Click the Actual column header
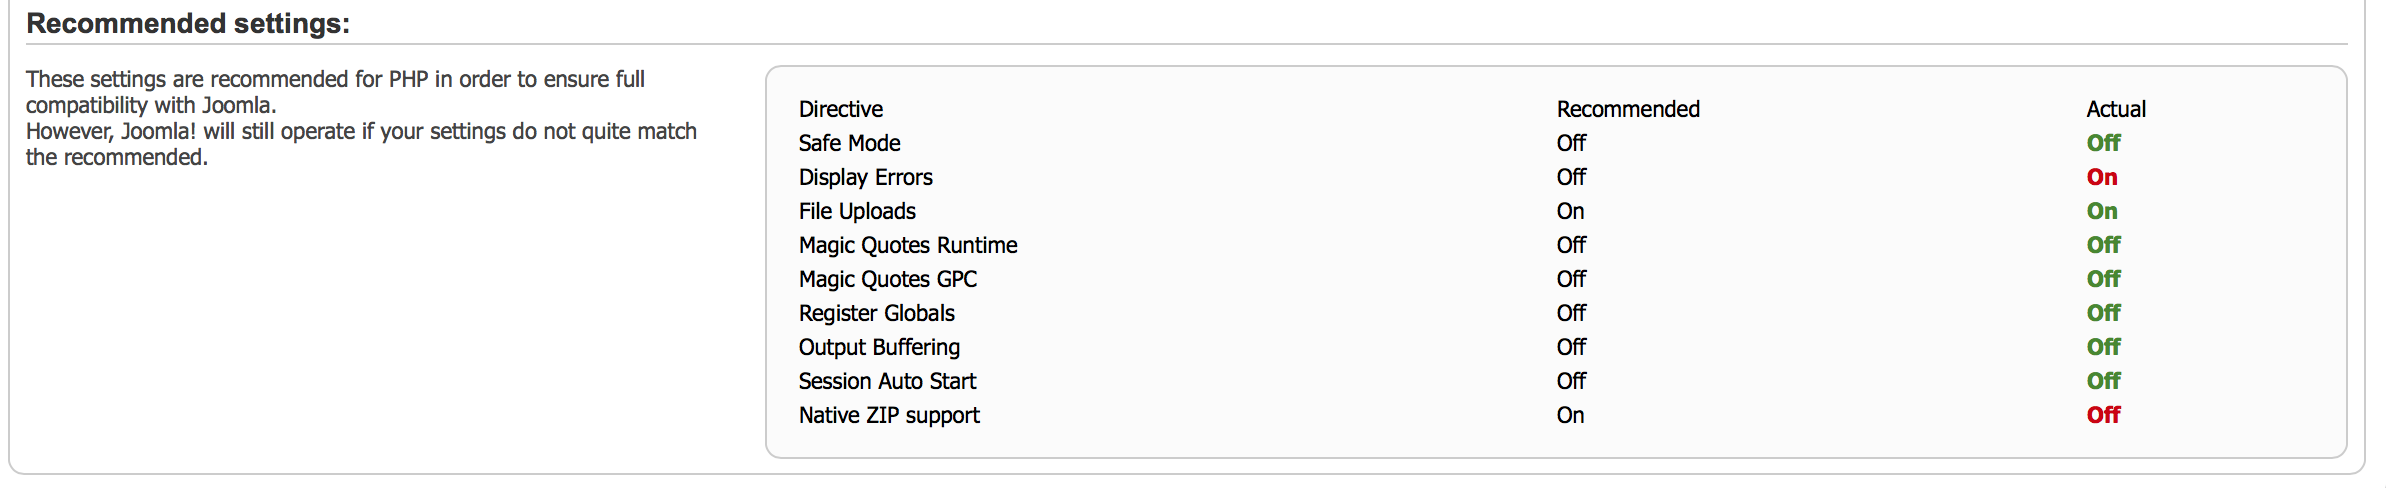Screen dimensions: 2386x488 pos(2116,109)
